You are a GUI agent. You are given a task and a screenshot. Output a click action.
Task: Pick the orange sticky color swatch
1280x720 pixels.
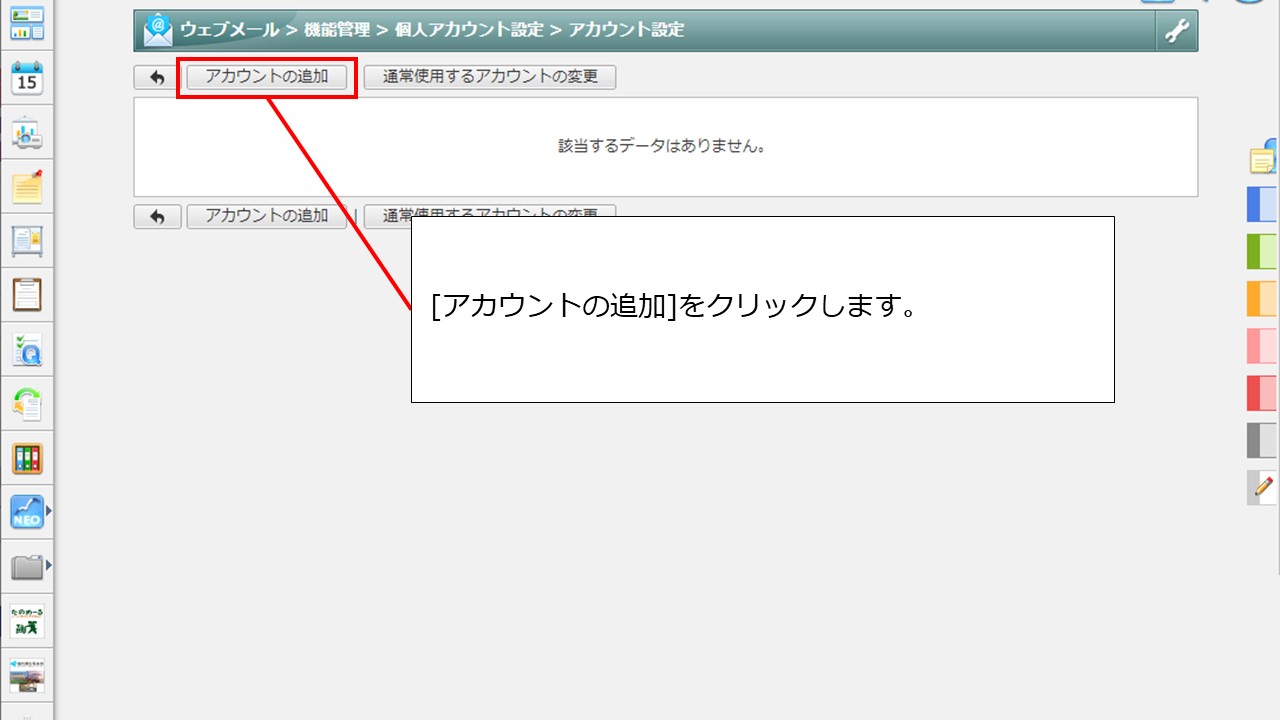(x=1262, y=298)
